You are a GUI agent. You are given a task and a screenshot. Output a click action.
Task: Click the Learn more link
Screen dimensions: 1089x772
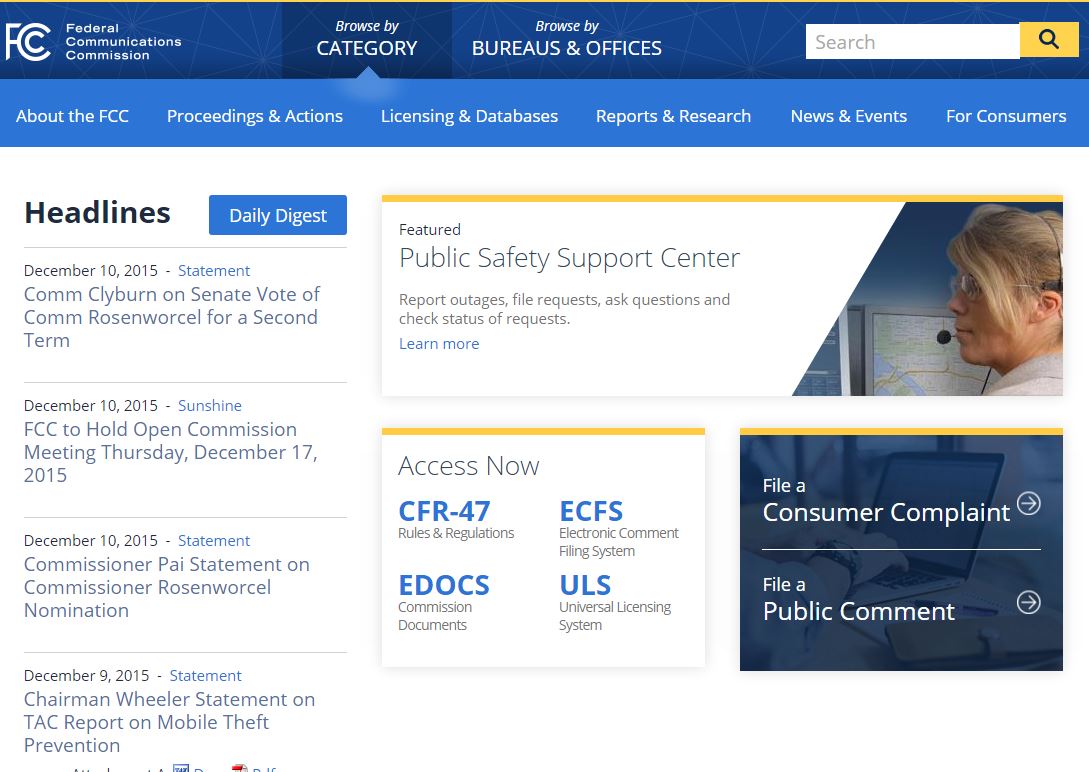pyautogui.click(x=438, y=343)
